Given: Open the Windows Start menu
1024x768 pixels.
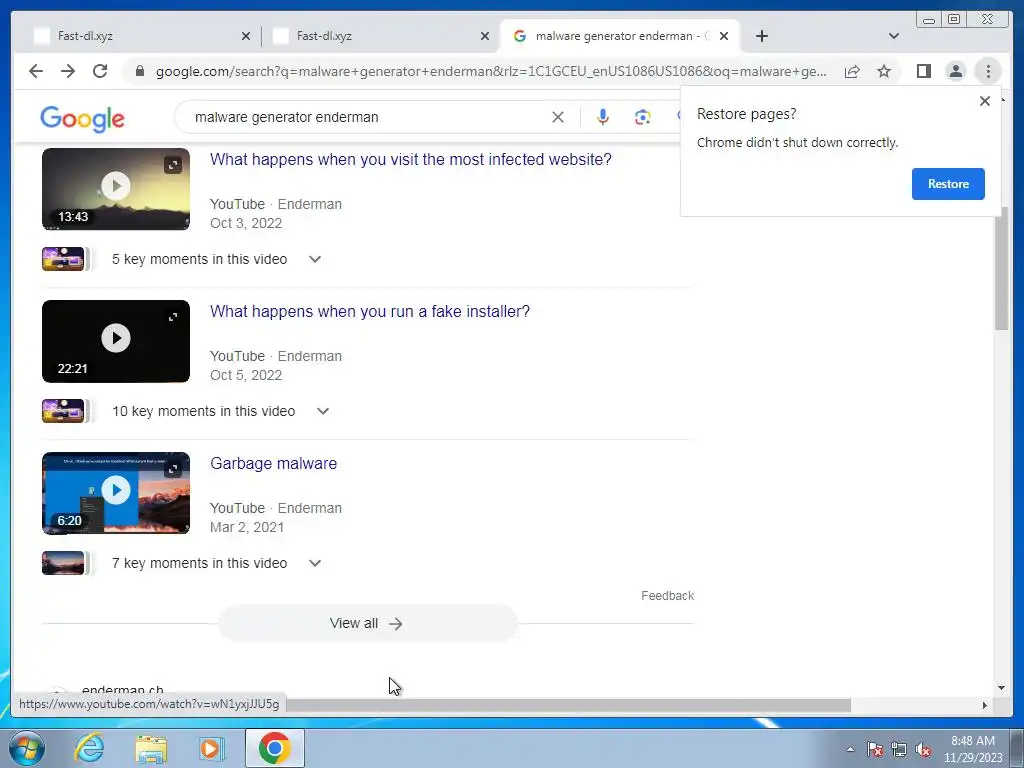Looking at the screenshot, I should (x=25, y=748).
